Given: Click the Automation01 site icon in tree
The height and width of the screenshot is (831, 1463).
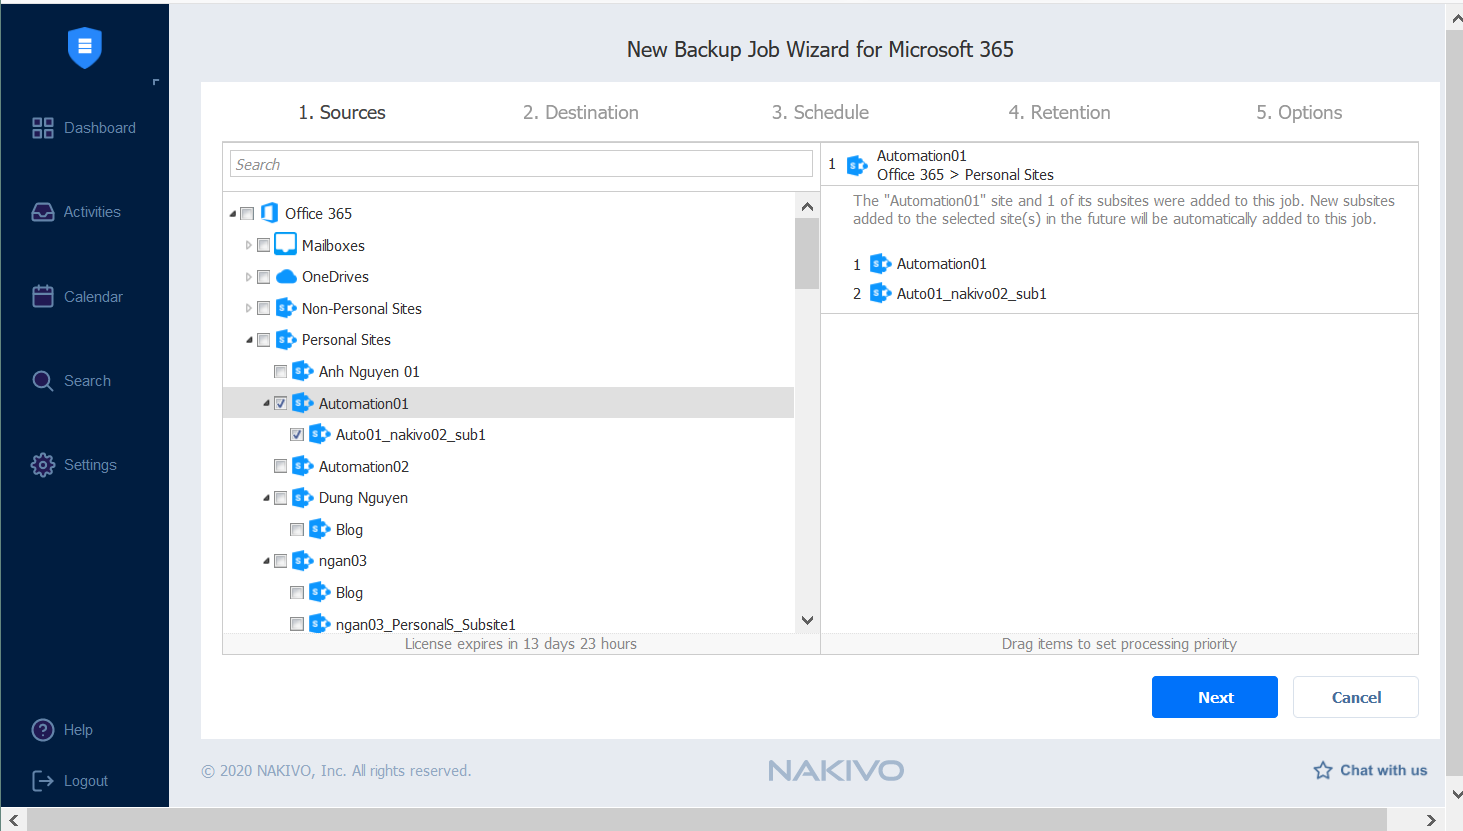Looking at the screenshot, I should tap(303, 403).
